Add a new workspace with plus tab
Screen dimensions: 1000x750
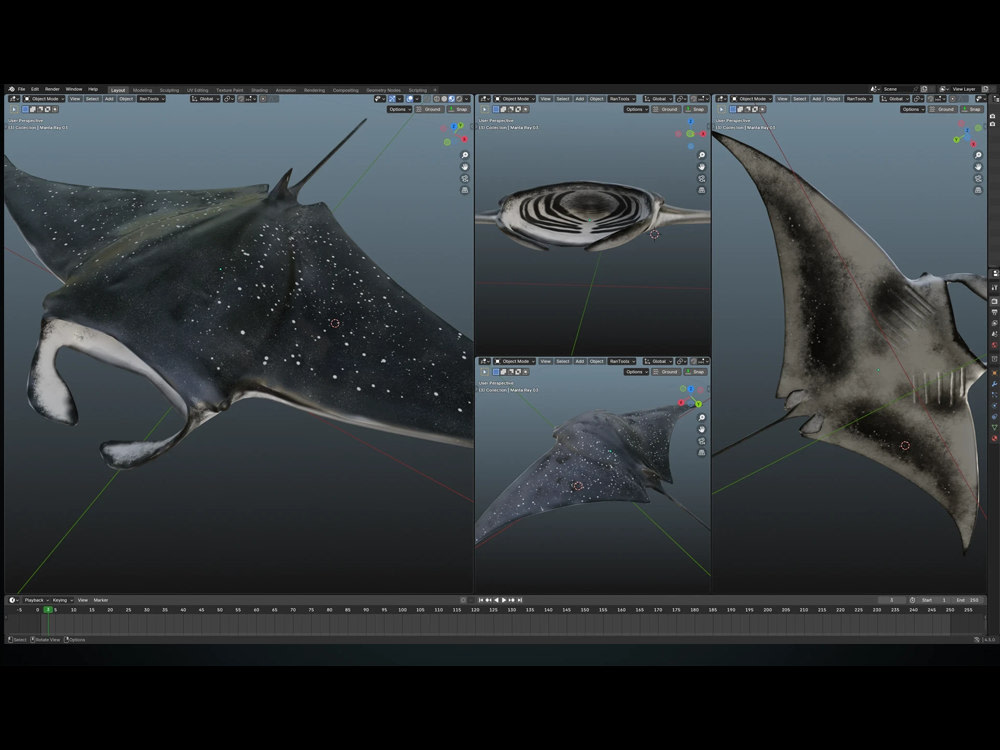tap(435, 90)
